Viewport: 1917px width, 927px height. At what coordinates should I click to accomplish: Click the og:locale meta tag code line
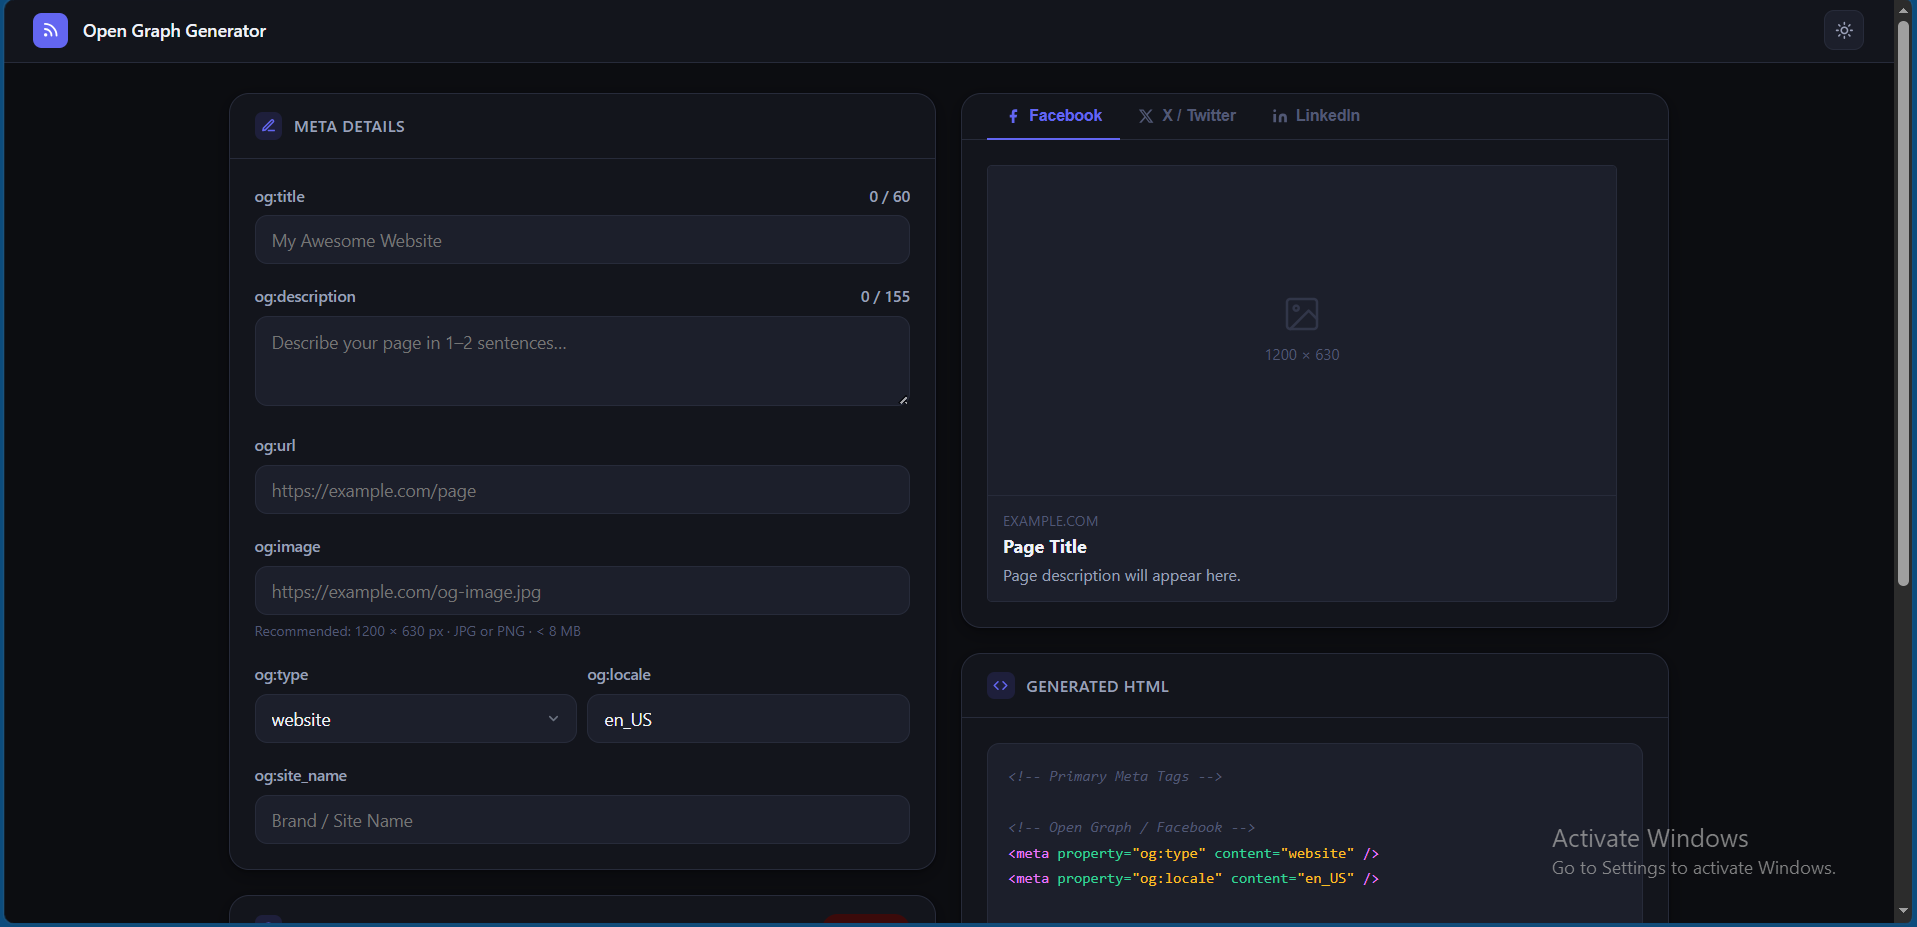point(1193,878)
